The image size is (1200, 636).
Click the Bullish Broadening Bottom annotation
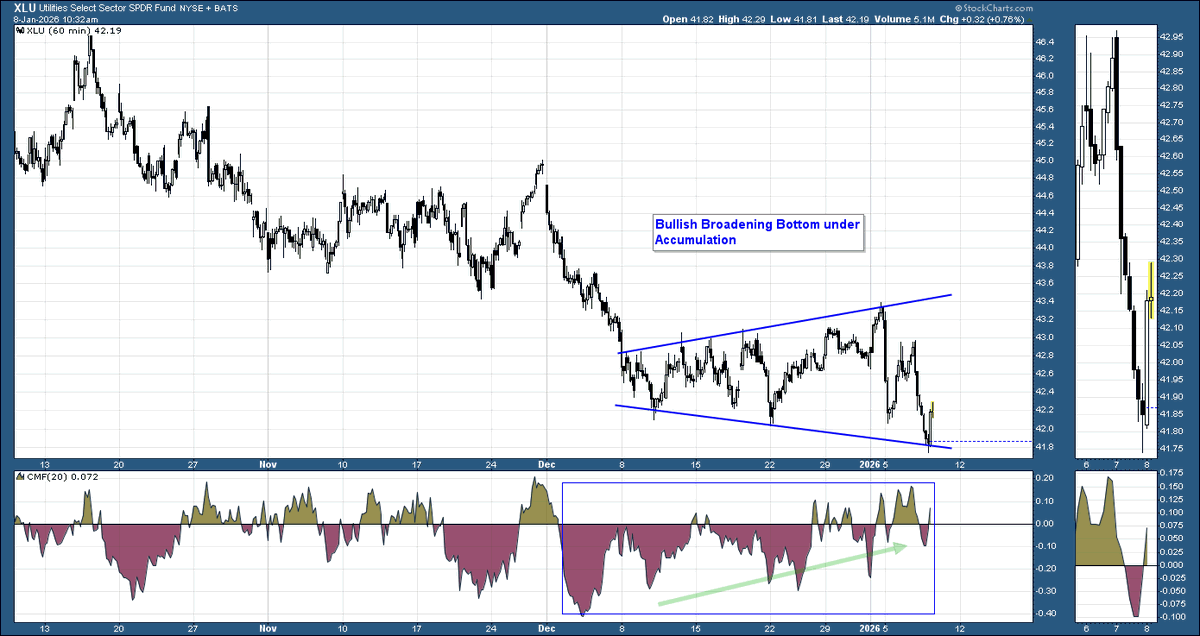[x=757, y=232]
